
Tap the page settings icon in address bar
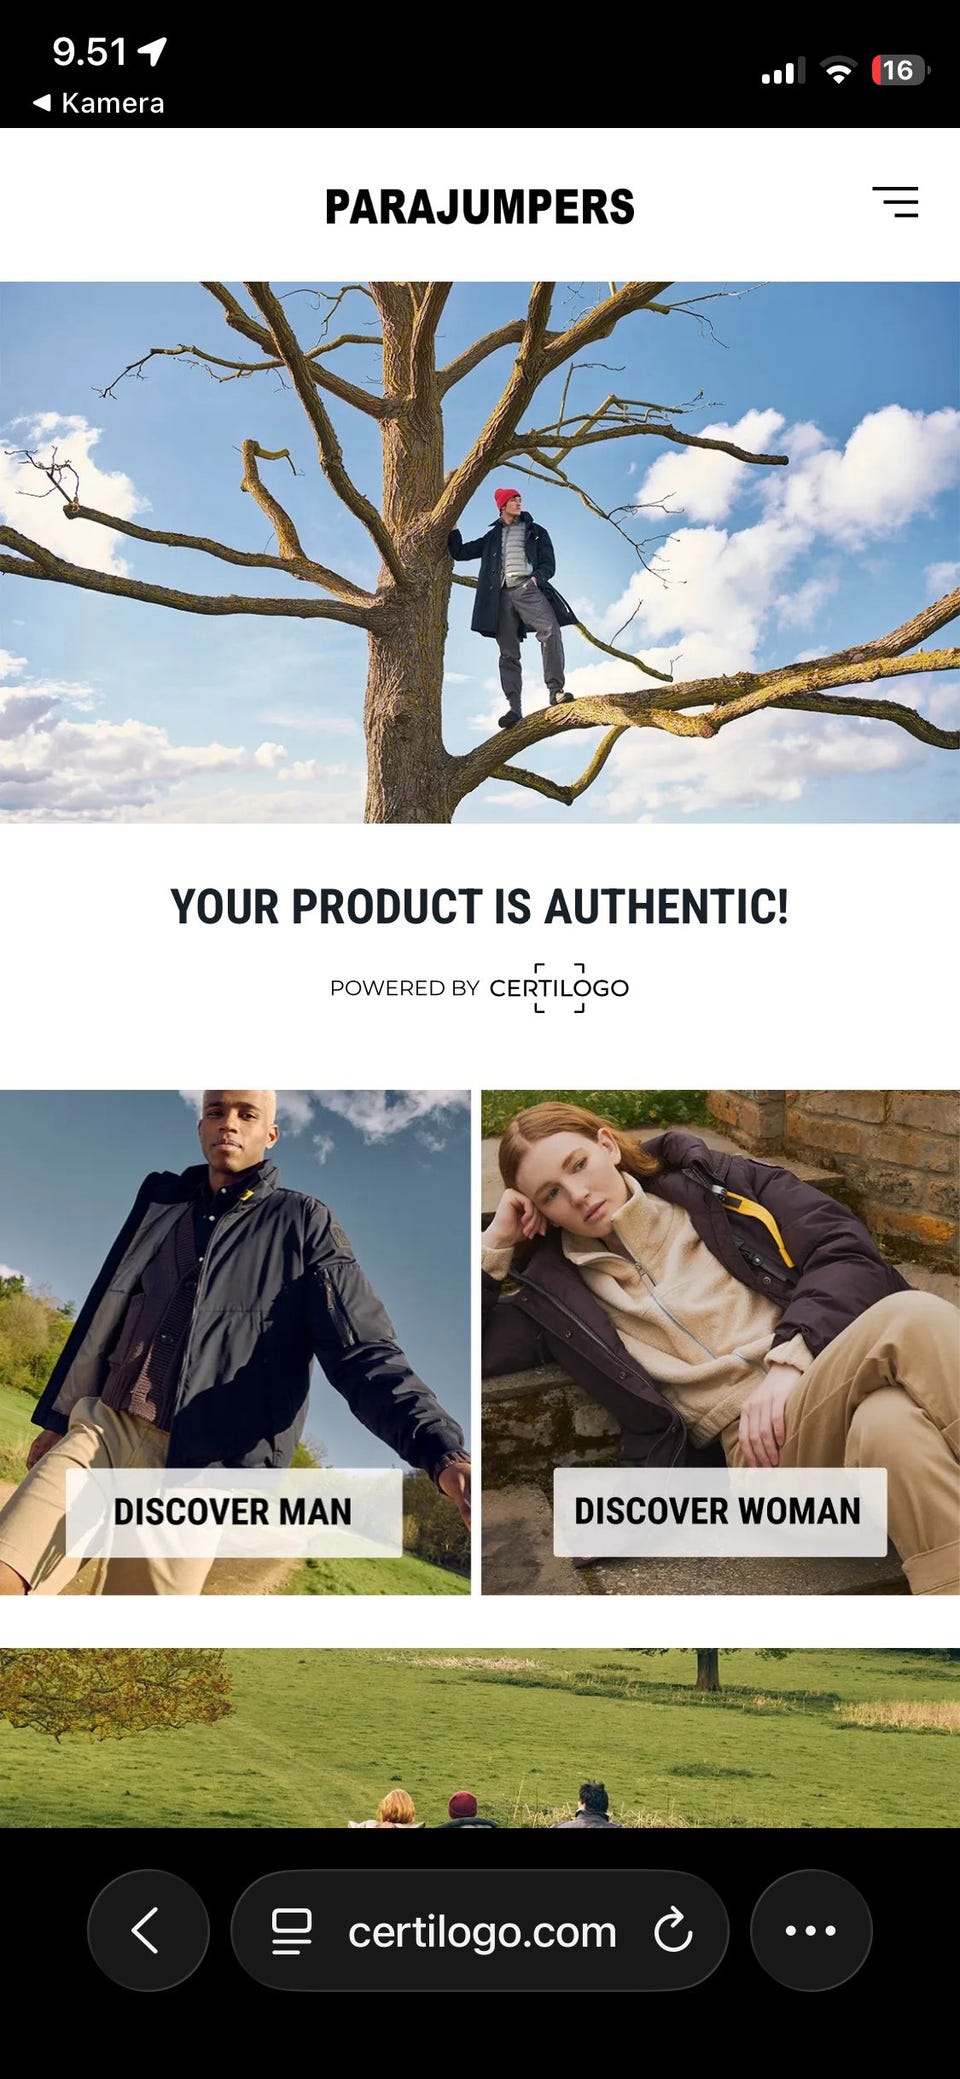tap(292, 1931)
